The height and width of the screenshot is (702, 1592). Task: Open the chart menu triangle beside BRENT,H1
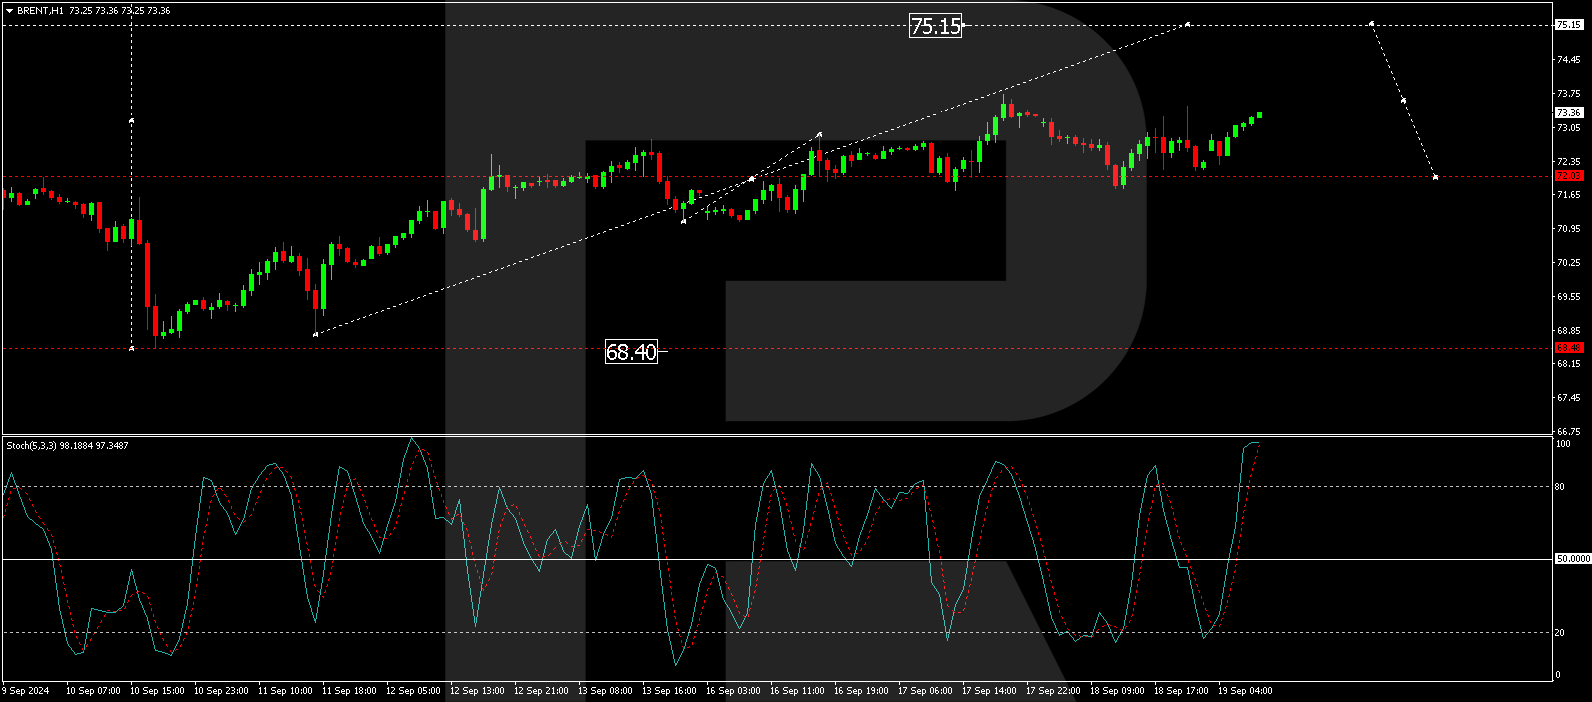tap(10, 11)
